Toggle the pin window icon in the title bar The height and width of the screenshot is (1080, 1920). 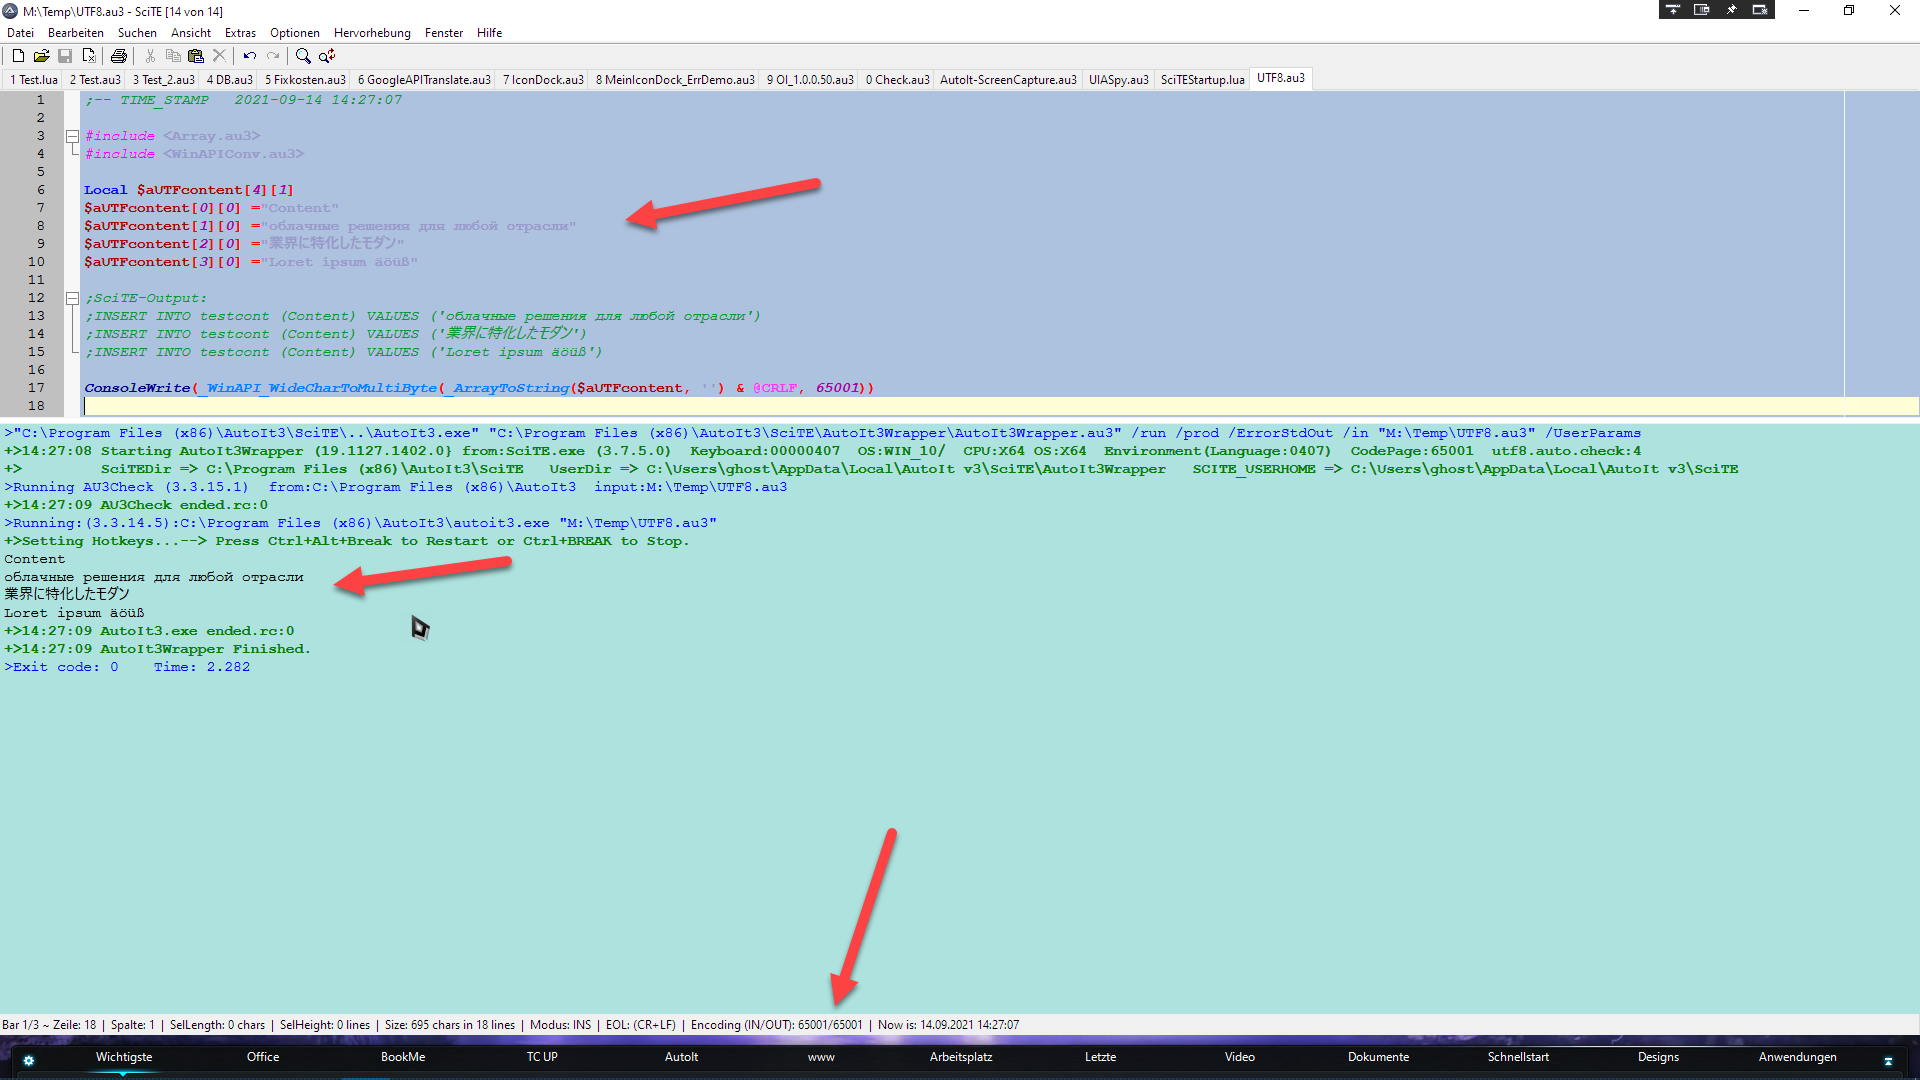[1731, 10]
